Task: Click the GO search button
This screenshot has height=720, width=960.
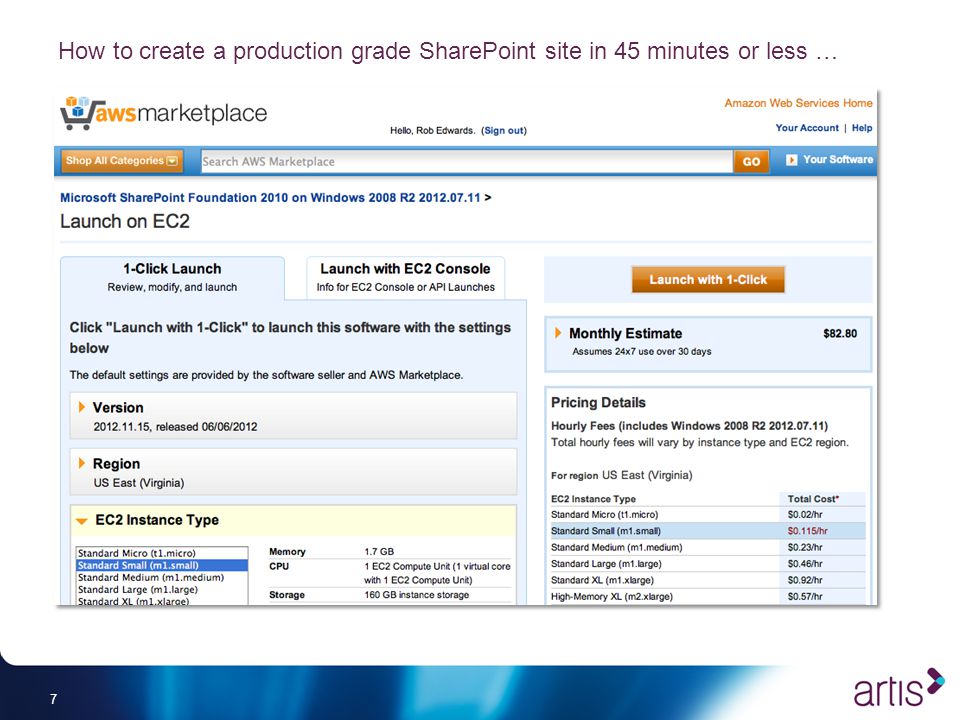Action: tap(751, 162)
